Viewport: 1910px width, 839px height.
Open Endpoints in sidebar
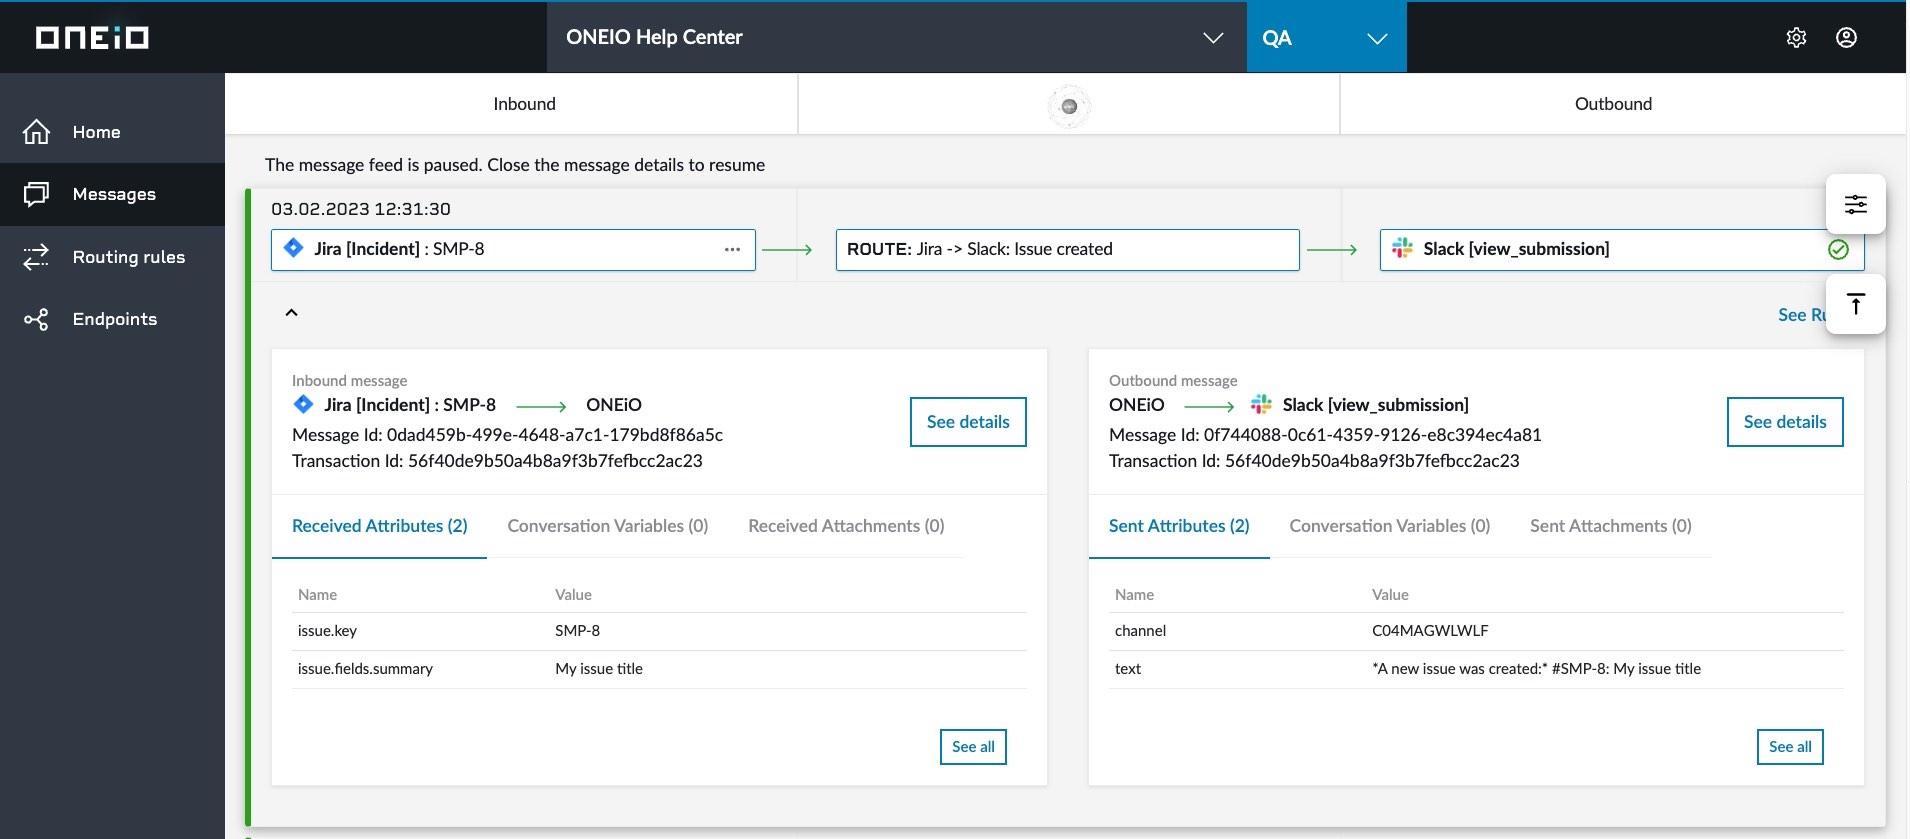(x=112, y=319)
